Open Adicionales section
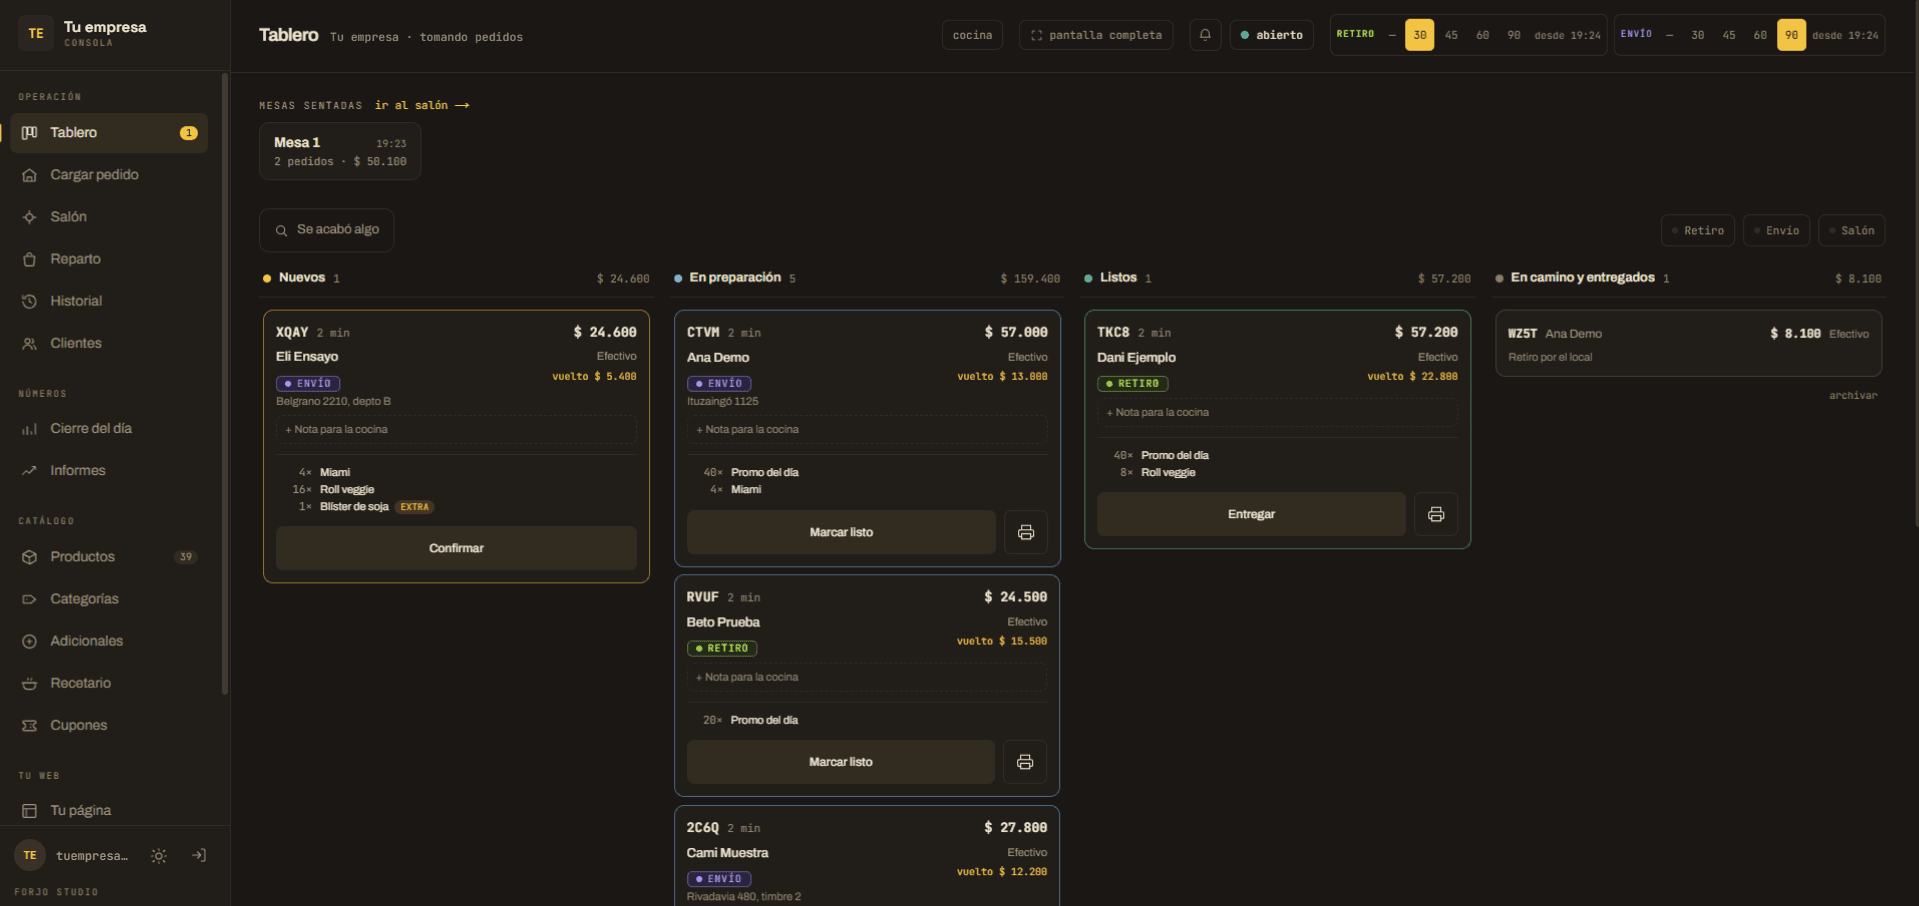The width and height of the screenshot is (1919, 906). pos(109,641)
